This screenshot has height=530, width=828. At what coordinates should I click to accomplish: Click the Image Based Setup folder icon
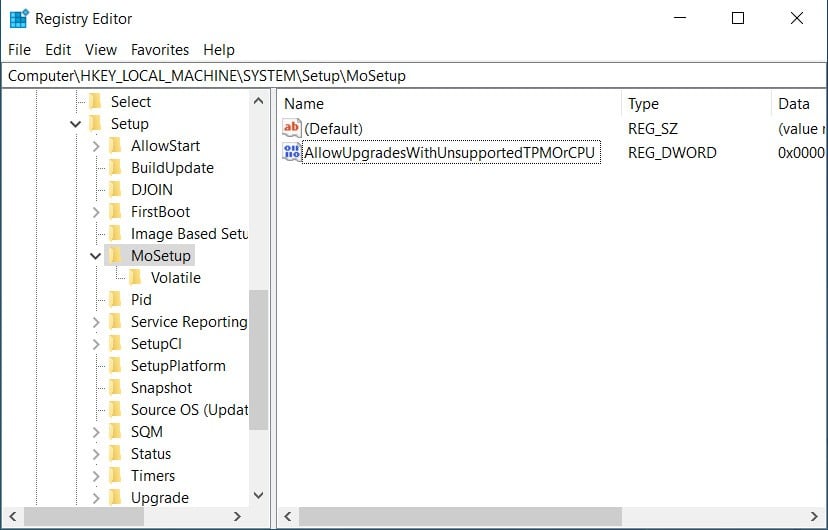click(x=116, y=234)
